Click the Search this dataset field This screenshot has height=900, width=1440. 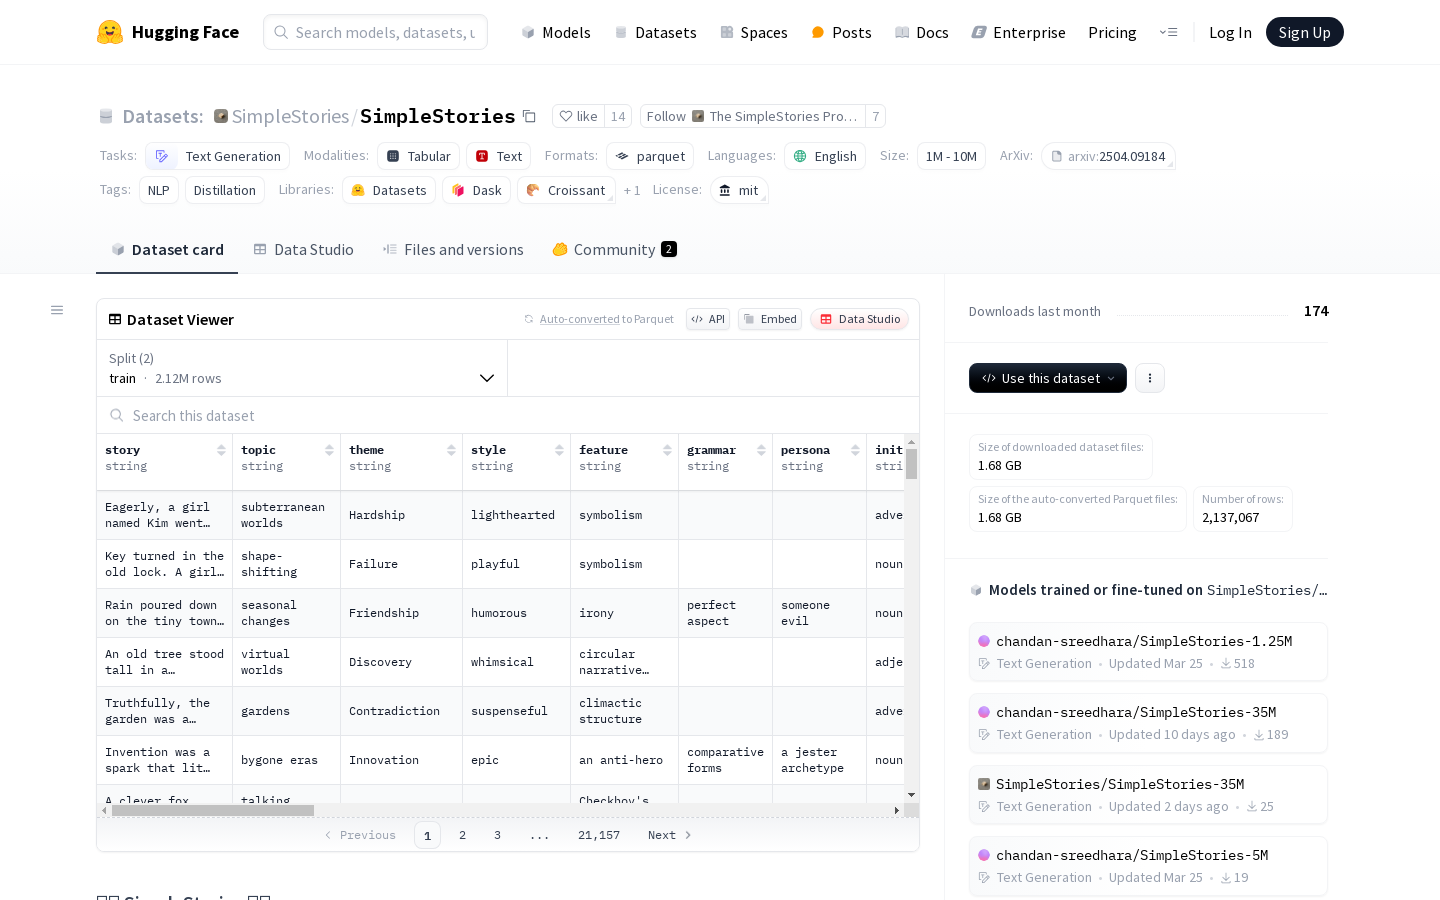pos(508,415)
